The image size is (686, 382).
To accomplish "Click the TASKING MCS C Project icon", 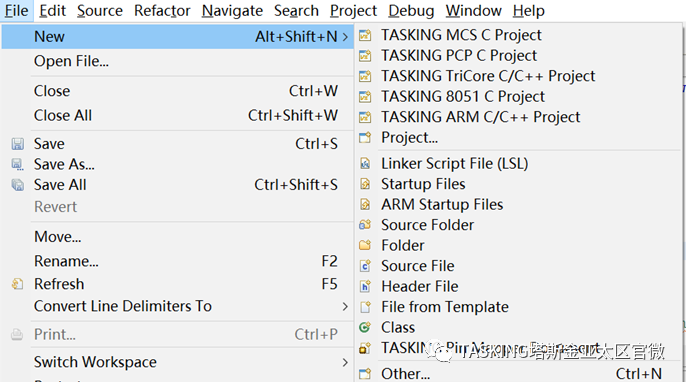I will (365, 35).
